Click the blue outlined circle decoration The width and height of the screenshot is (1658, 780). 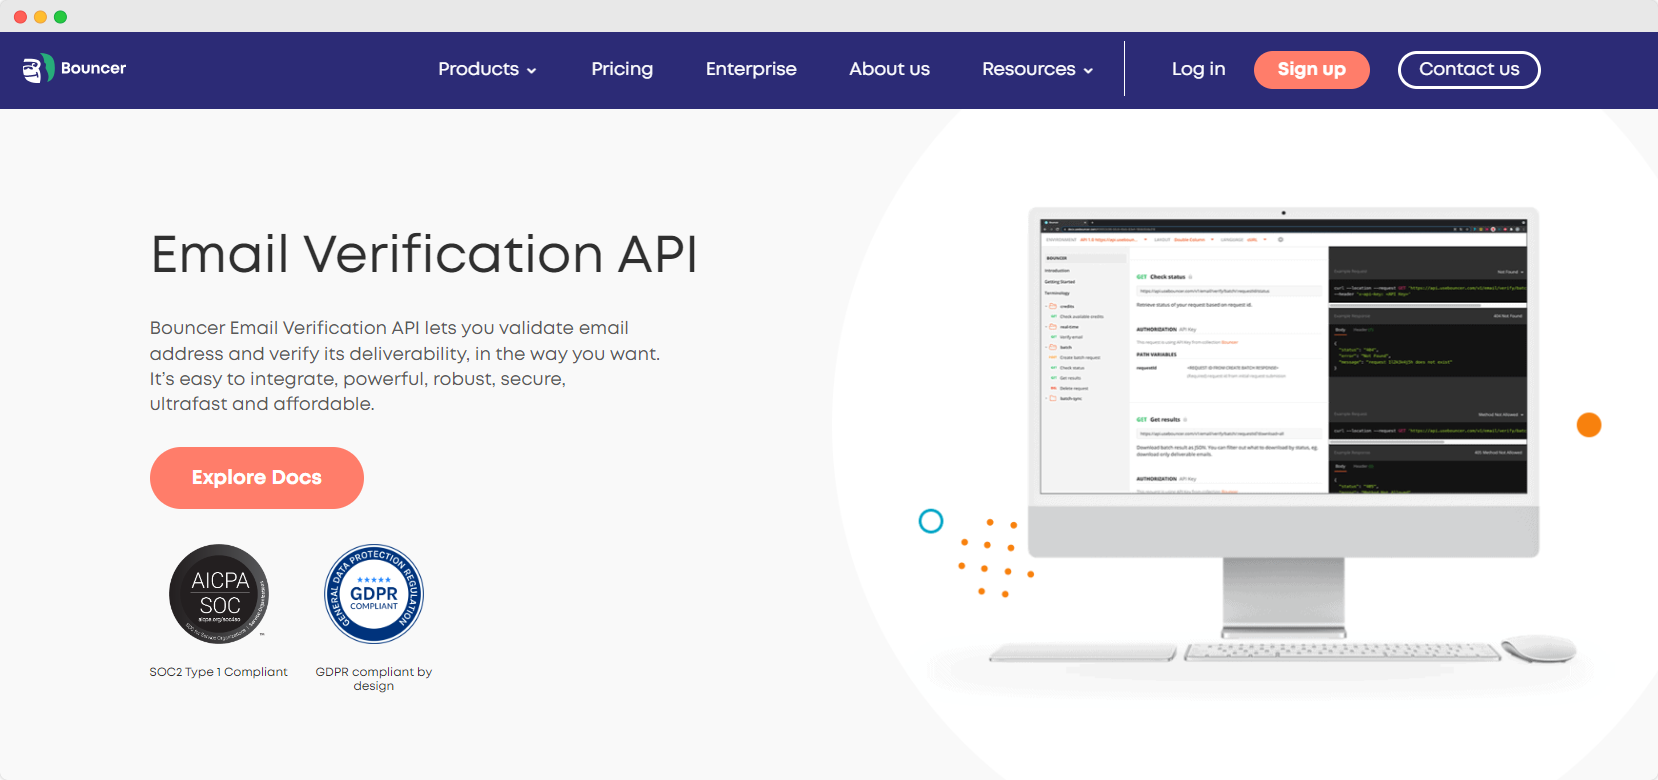(931, 521)
